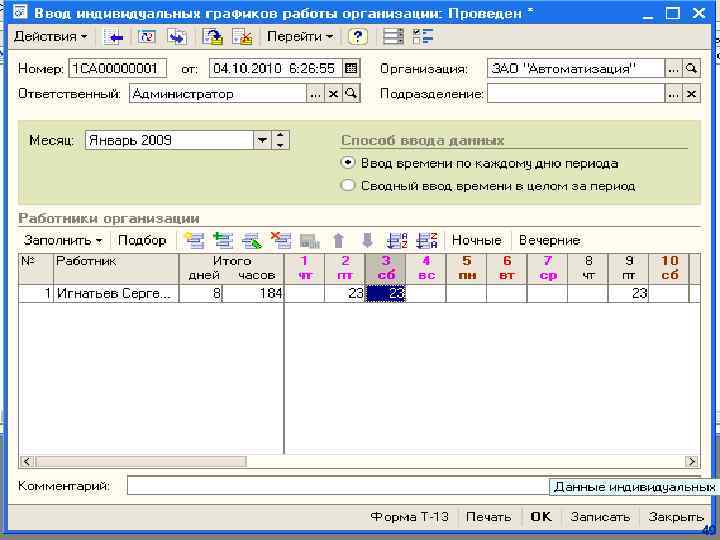This screenshot has height=540, width=720.
Task: Click the grayed finish editing icon
Action: coord(310,240)
